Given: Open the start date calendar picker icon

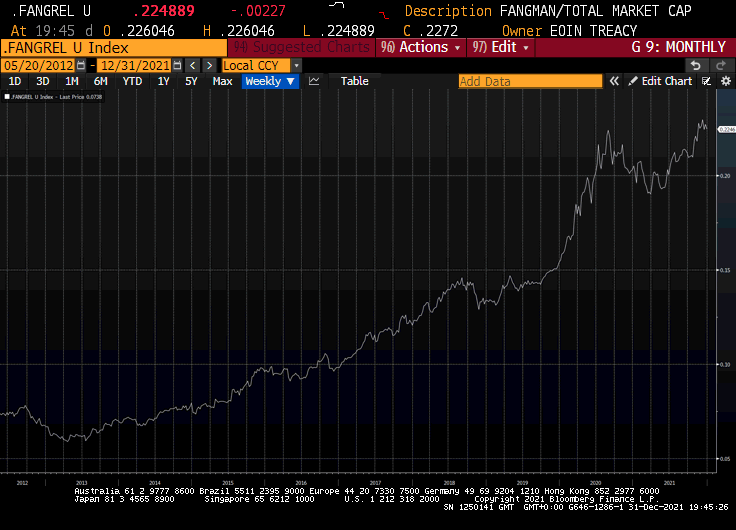Looking at the screenshot, I should (81, 65).
